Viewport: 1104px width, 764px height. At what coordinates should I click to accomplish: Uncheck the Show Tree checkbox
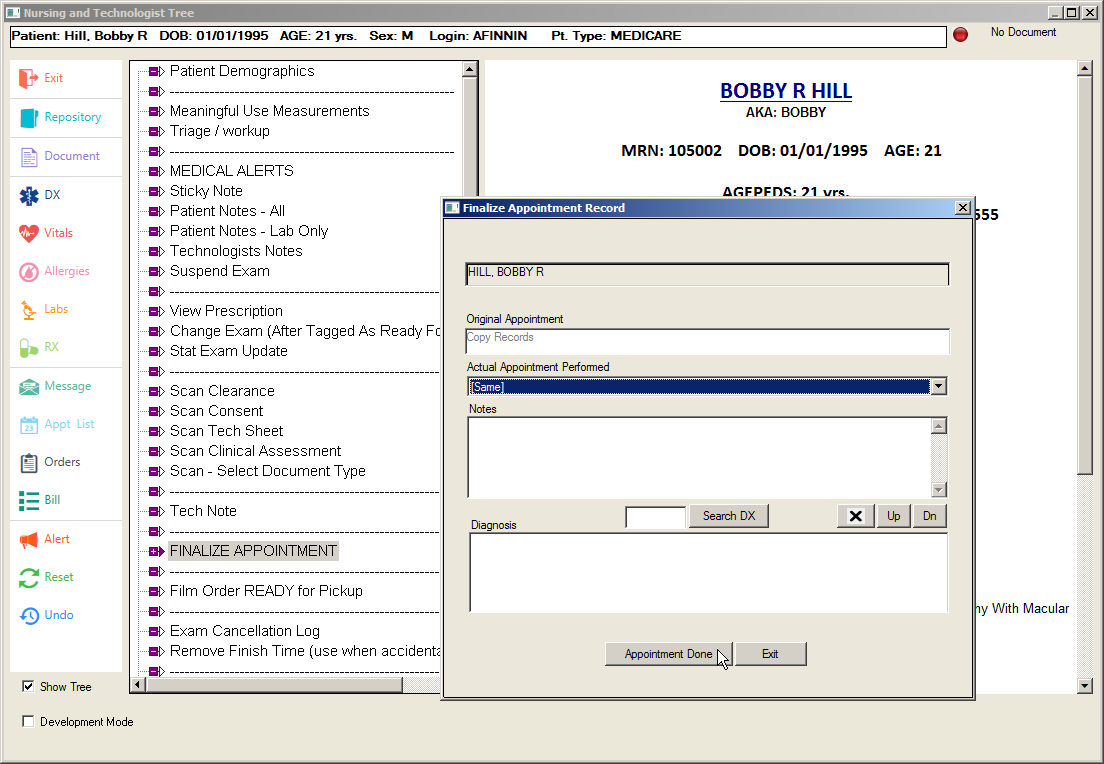click(28, 687)
